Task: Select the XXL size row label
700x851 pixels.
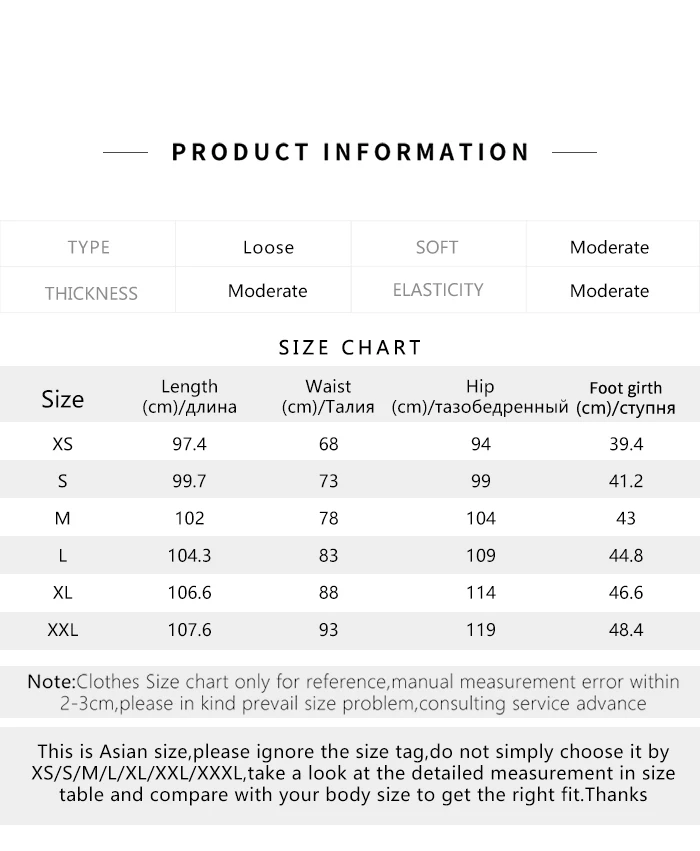Action: click(x=62, y=630)
